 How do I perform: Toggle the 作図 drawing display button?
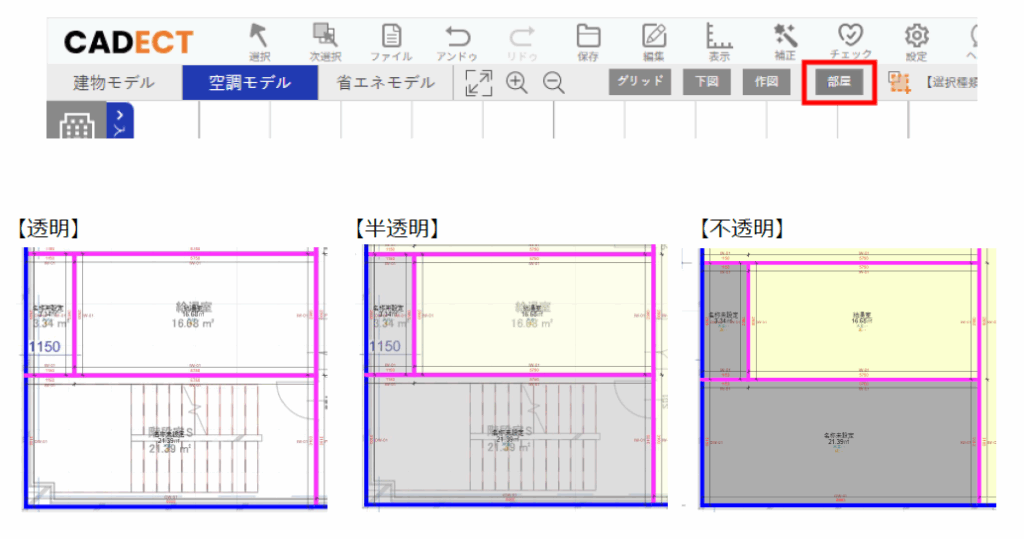coord(767,82)
